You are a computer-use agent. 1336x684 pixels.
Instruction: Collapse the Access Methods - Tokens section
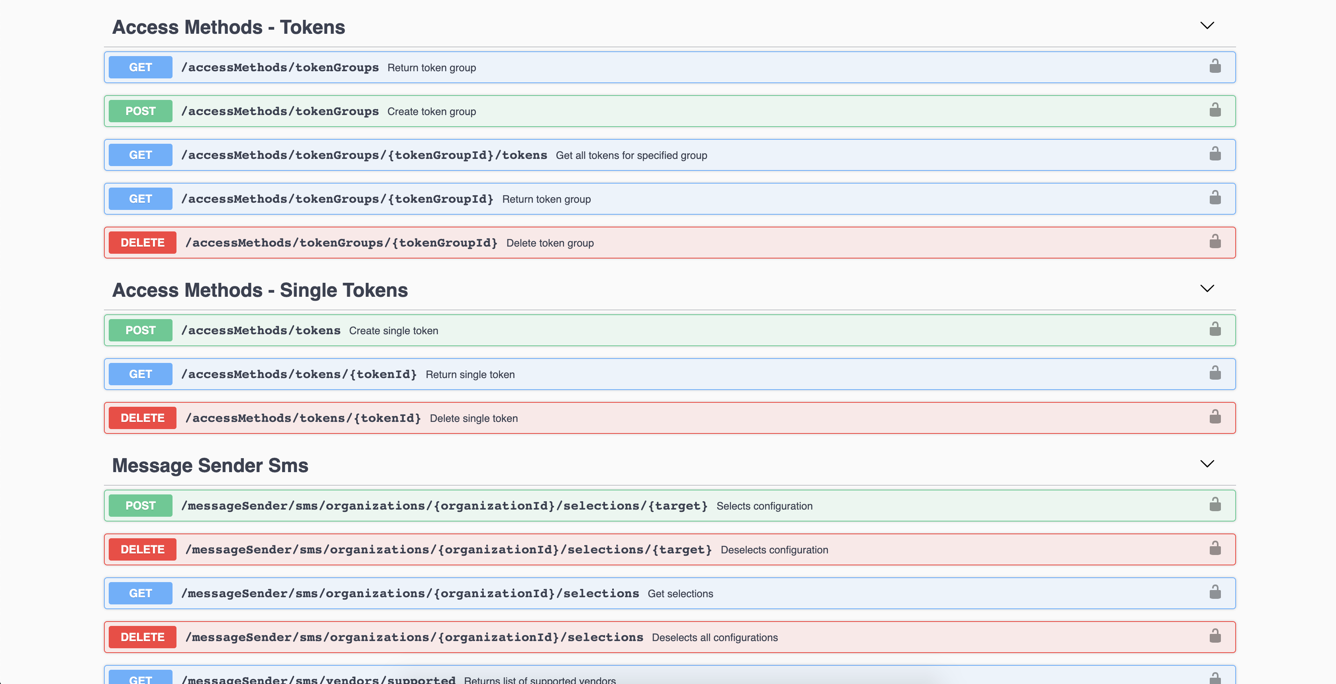[x=1207, y=26]
